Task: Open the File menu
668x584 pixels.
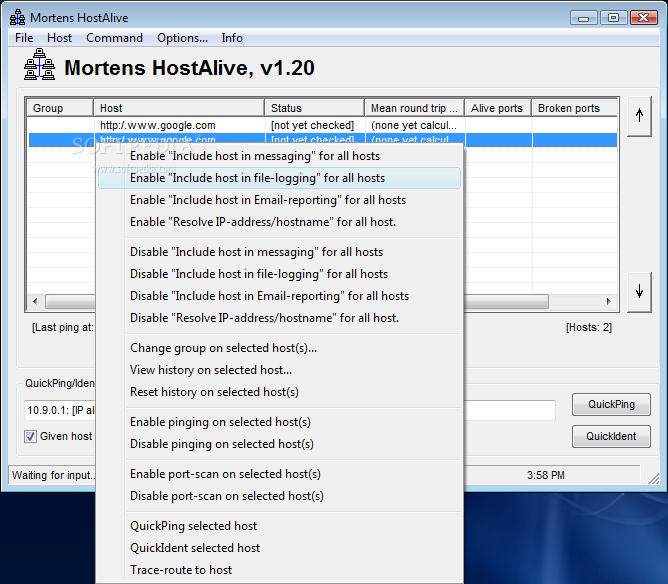Action: (24, 38)
